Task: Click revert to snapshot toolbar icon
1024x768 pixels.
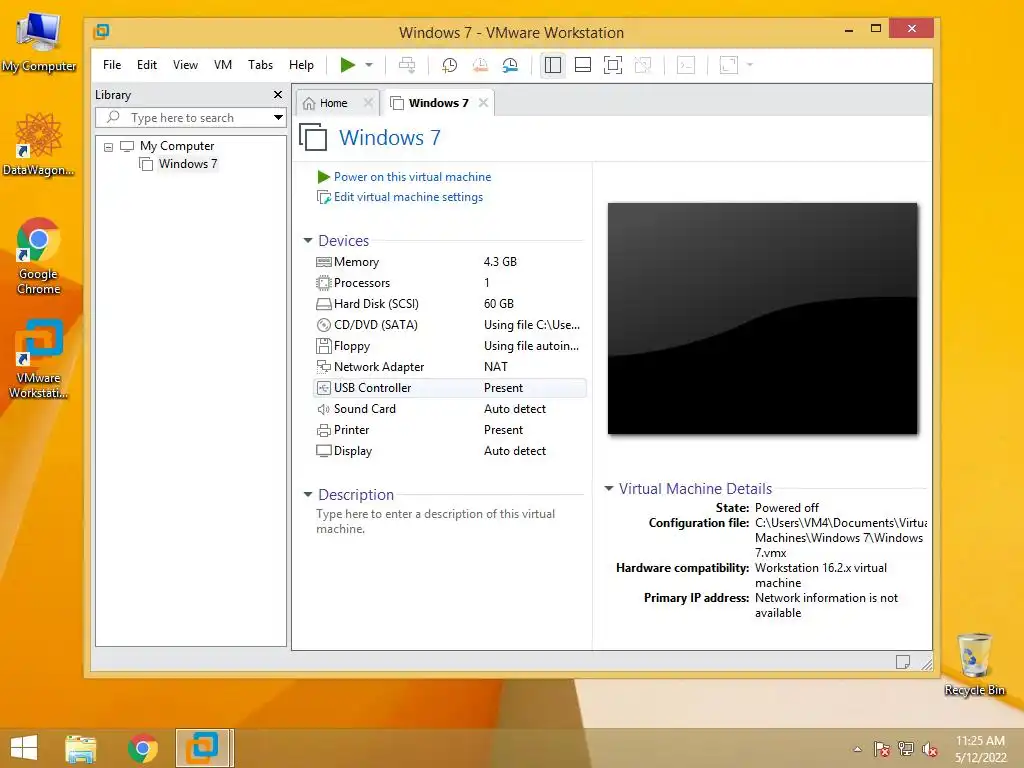Action: [480, 65]
